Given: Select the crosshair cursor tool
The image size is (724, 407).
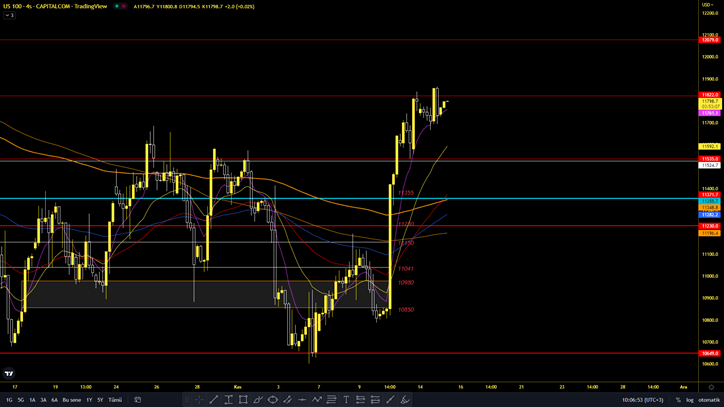Looking at the screenshot, I should [x=199, y=399].
